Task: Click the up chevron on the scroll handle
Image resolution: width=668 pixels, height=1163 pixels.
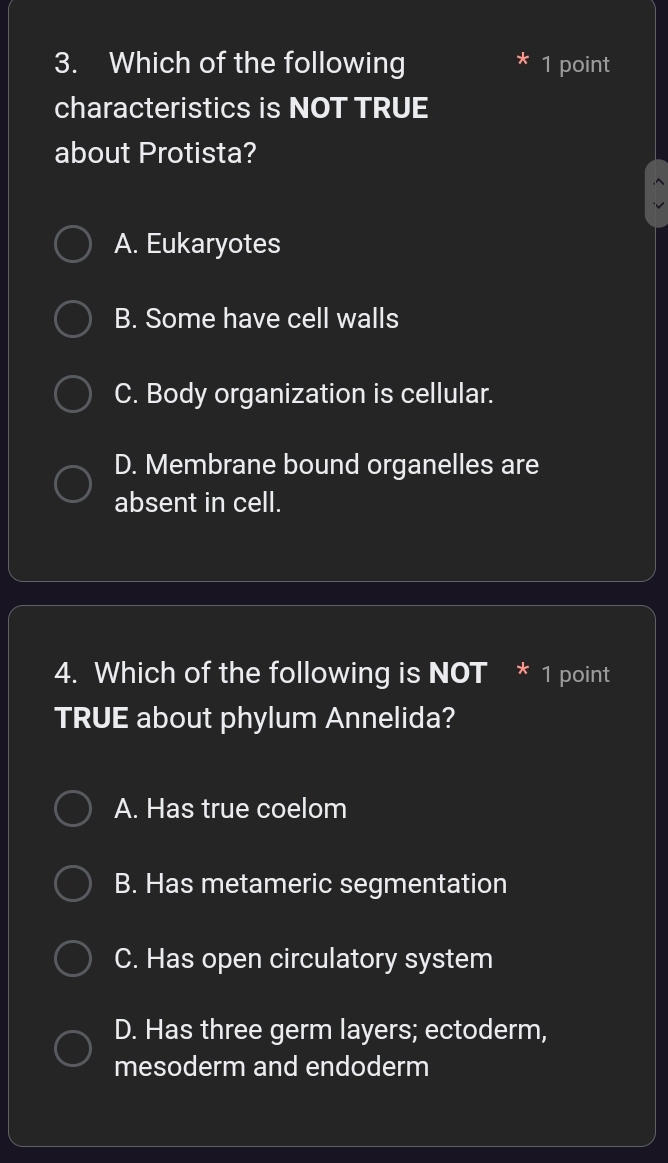Action: 657,182
